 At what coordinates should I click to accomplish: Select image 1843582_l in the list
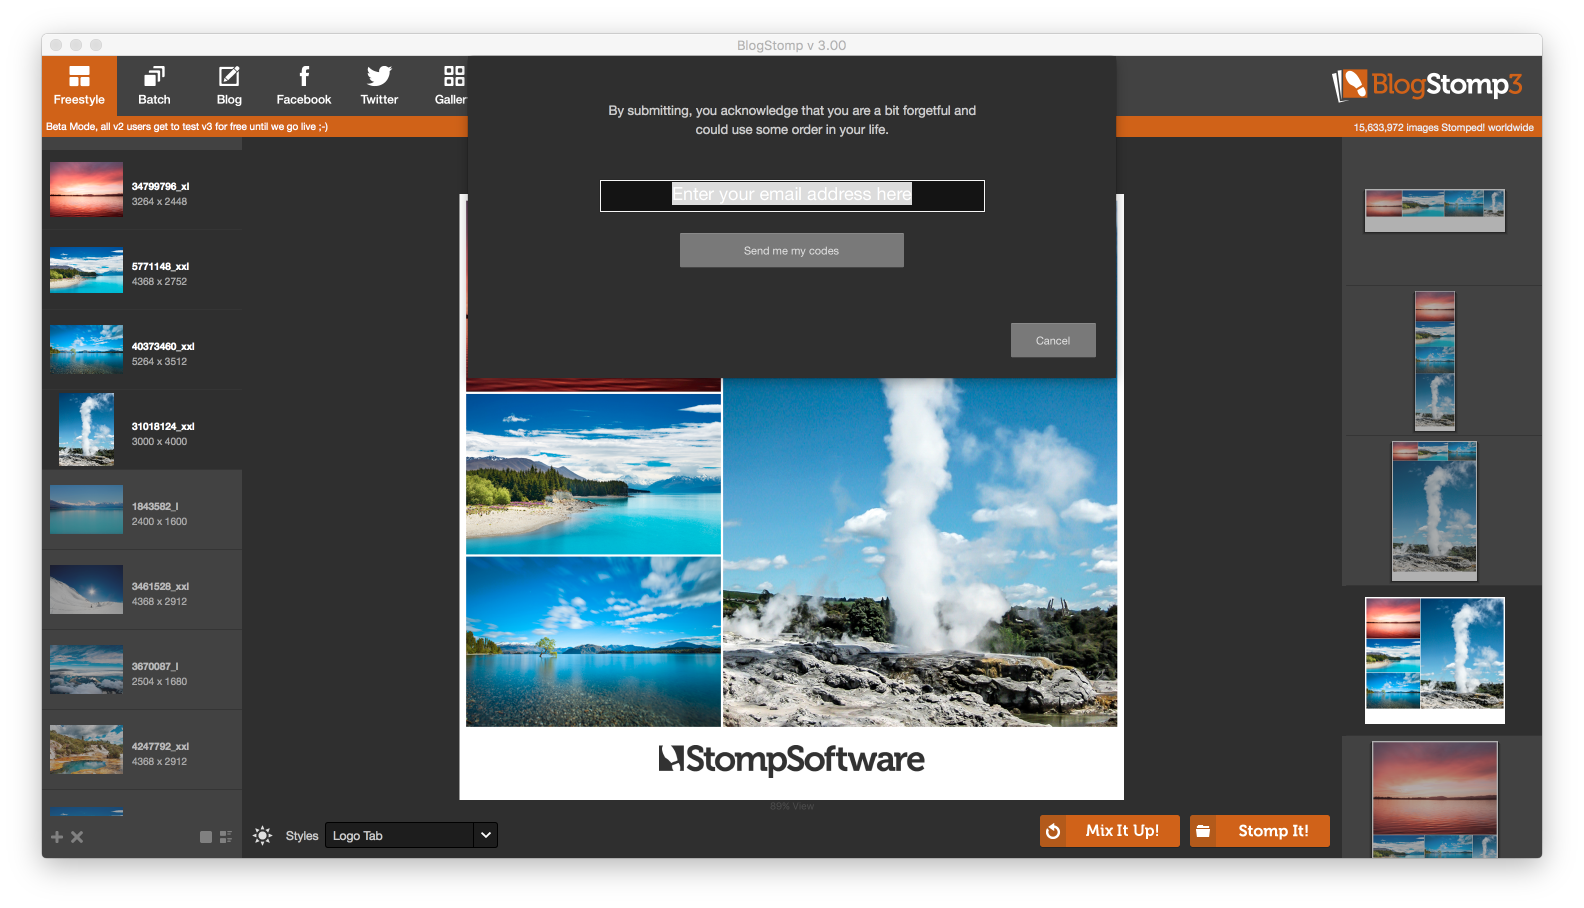142,510
